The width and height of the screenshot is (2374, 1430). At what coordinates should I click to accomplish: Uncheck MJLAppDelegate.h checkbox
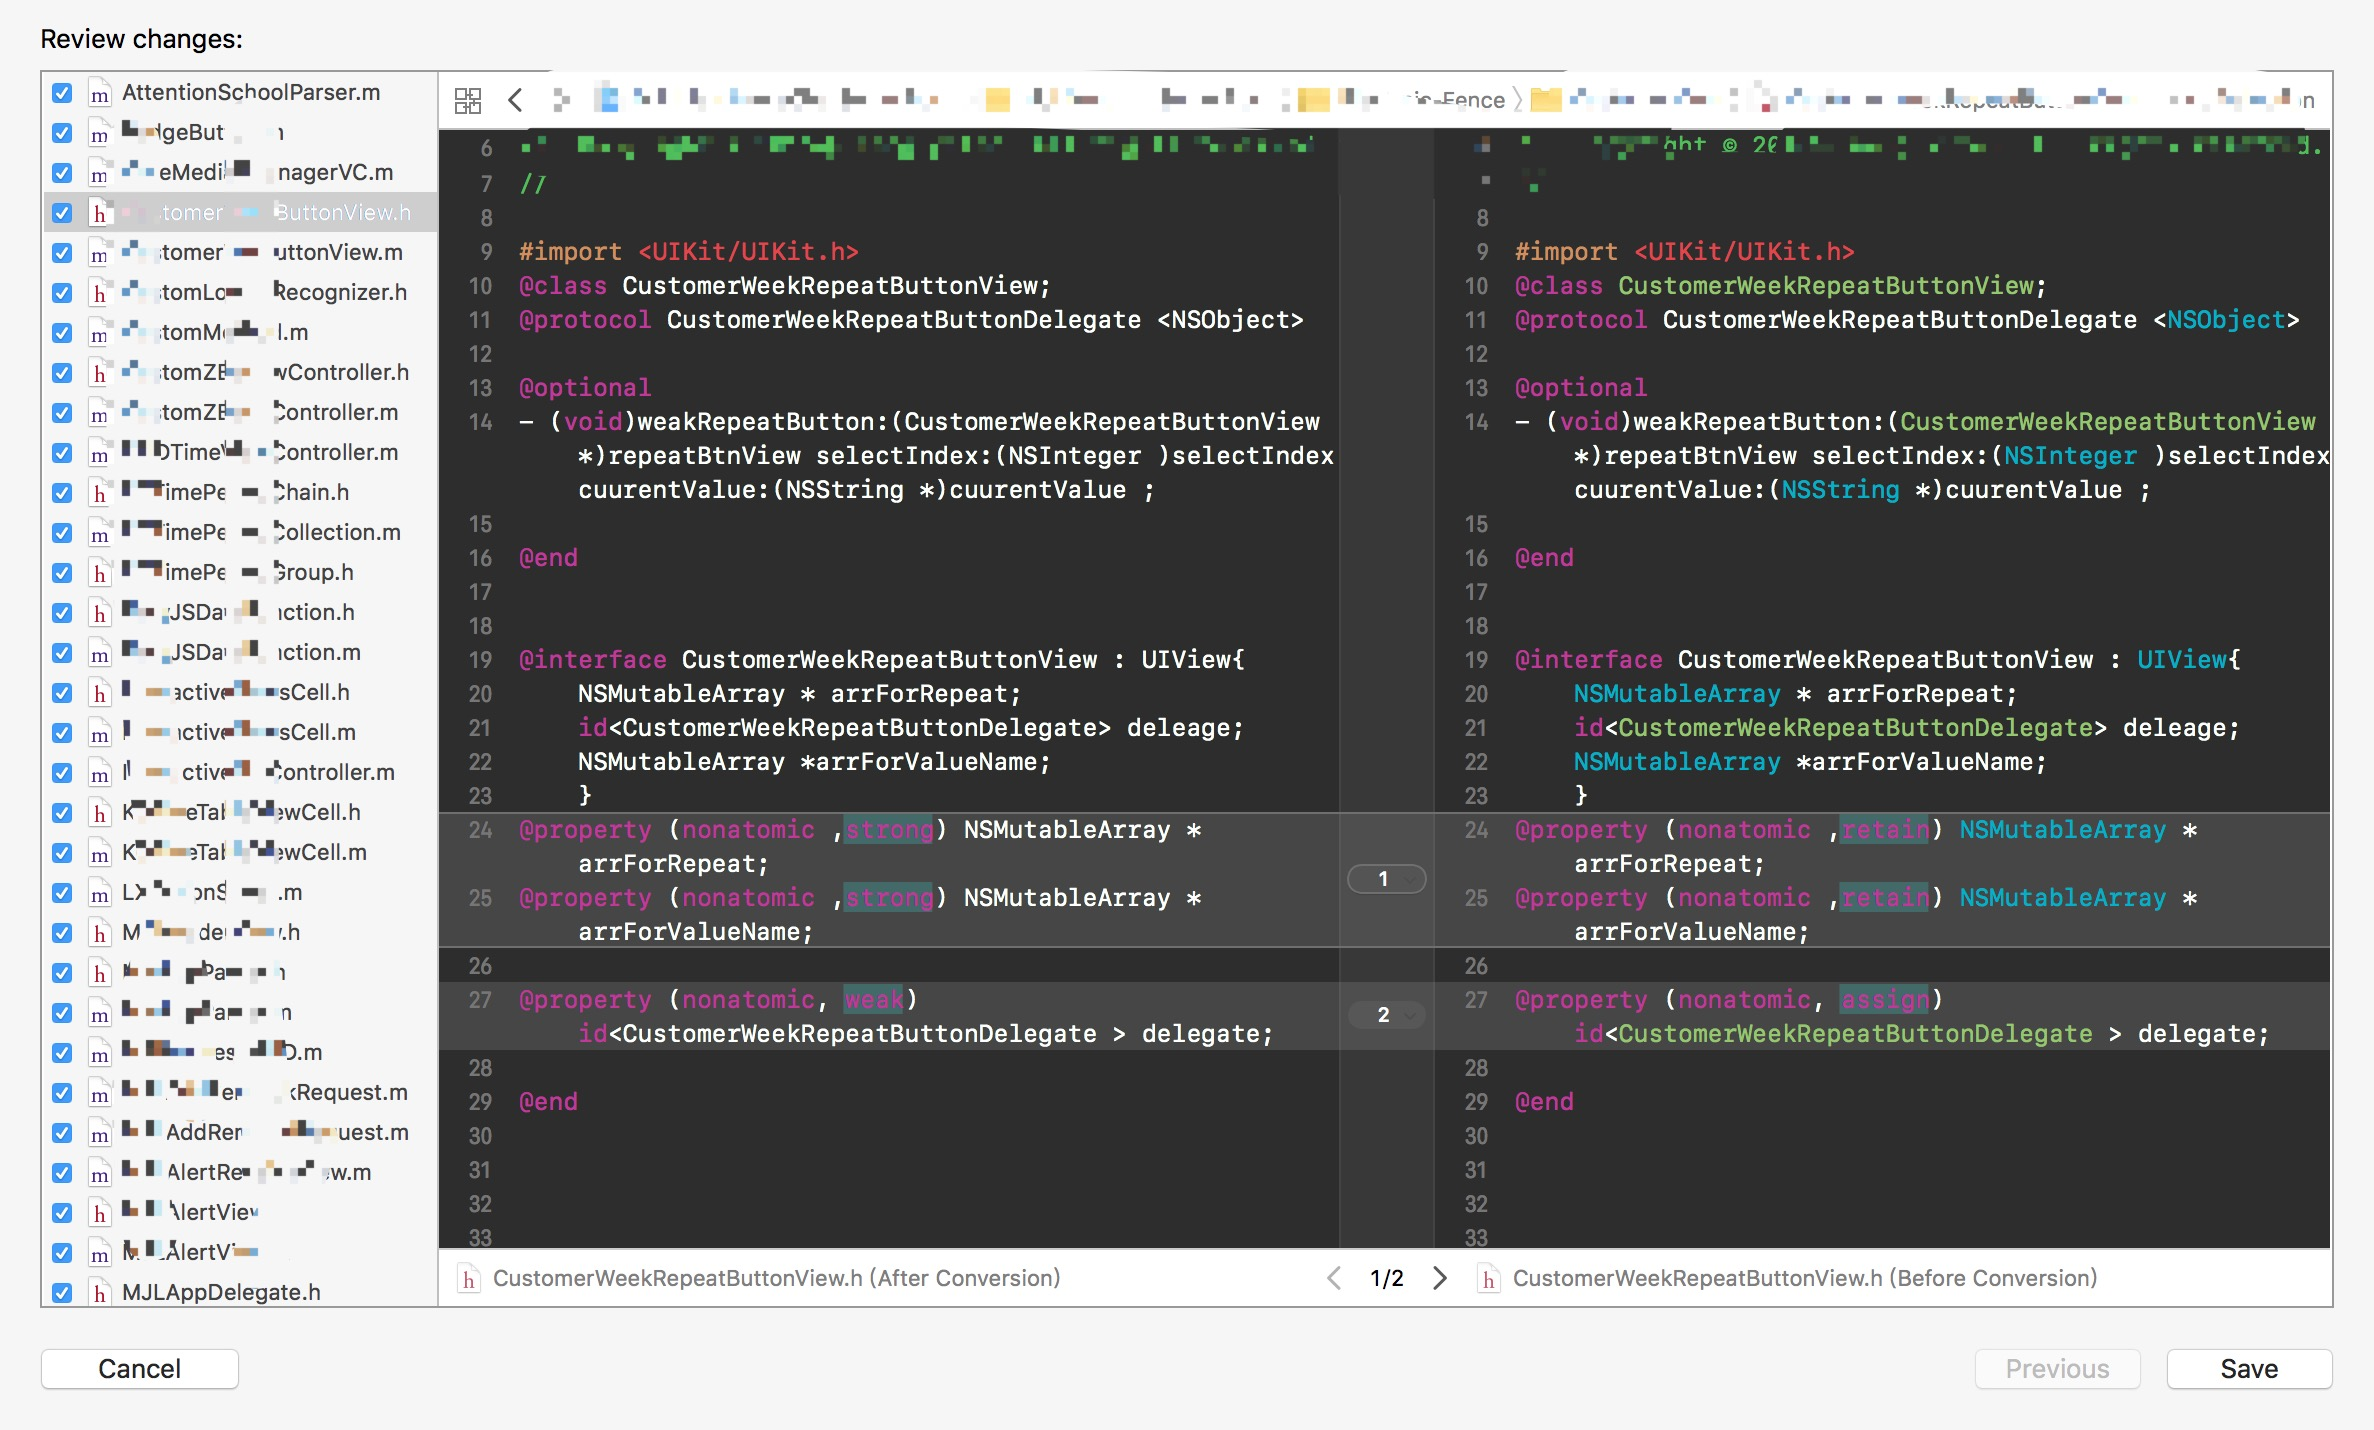(x=62, y=1292)
